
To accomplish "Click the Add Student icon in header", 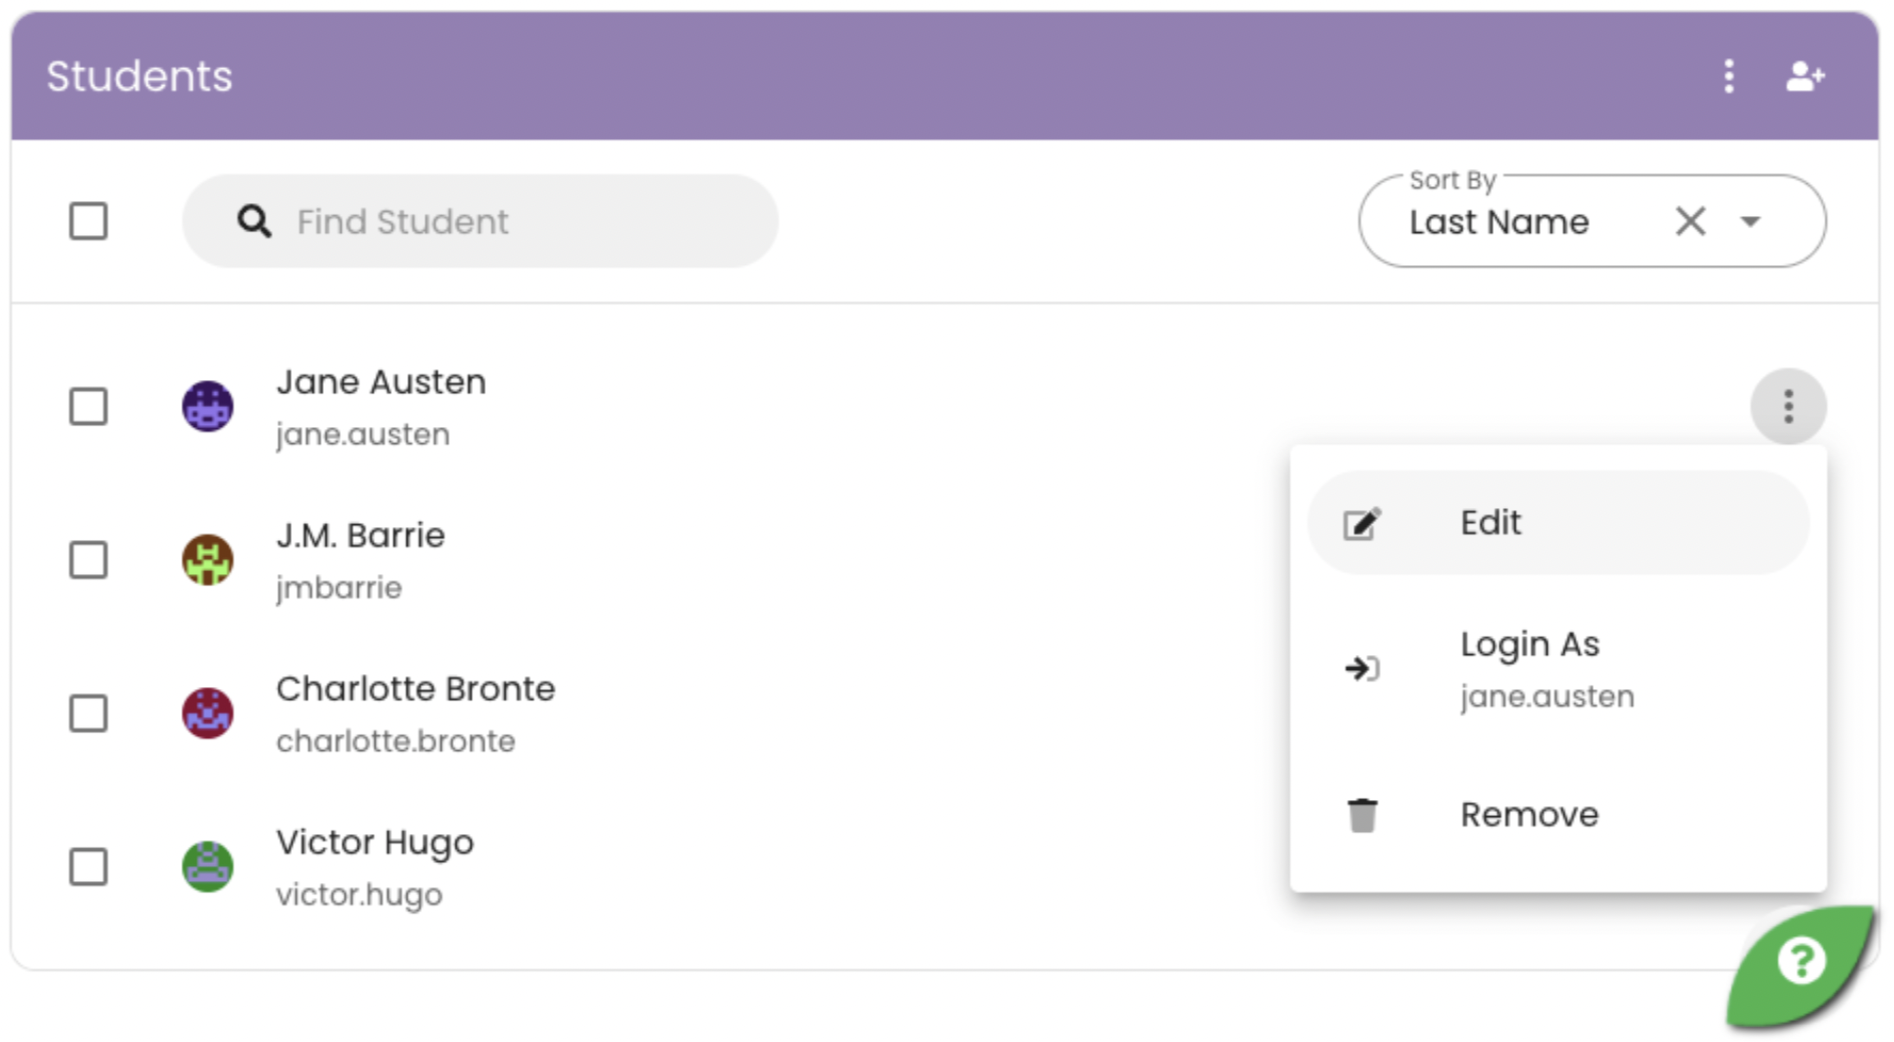I will coord(1806,76).
